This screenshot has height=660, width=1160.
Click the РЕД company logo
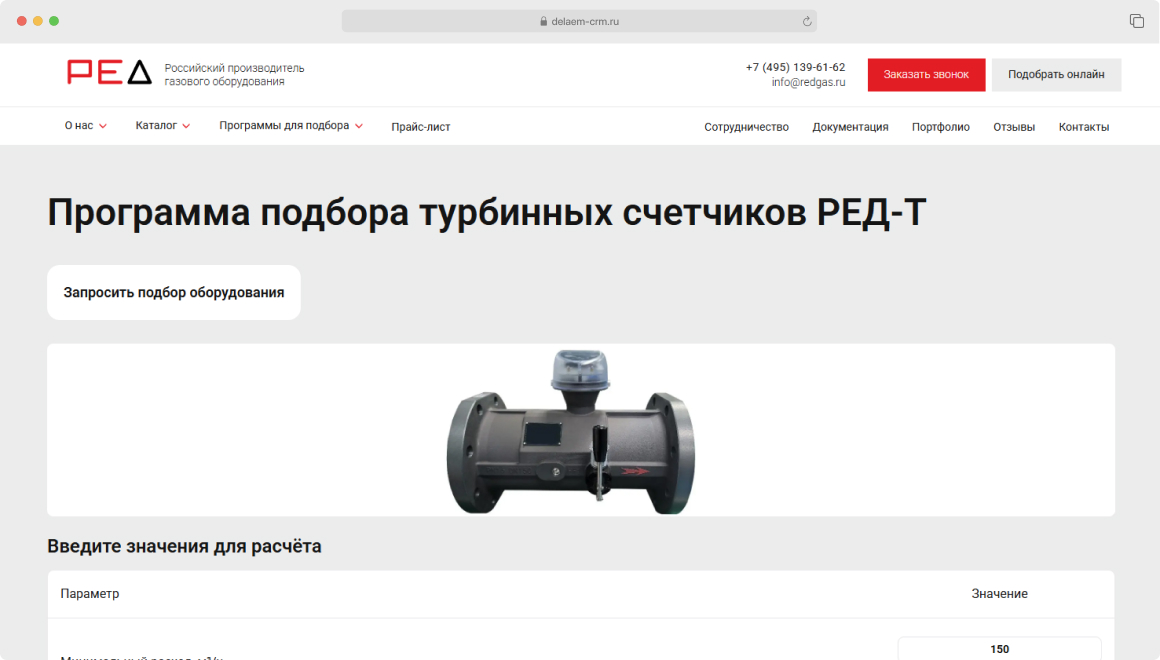coord(109,73)
